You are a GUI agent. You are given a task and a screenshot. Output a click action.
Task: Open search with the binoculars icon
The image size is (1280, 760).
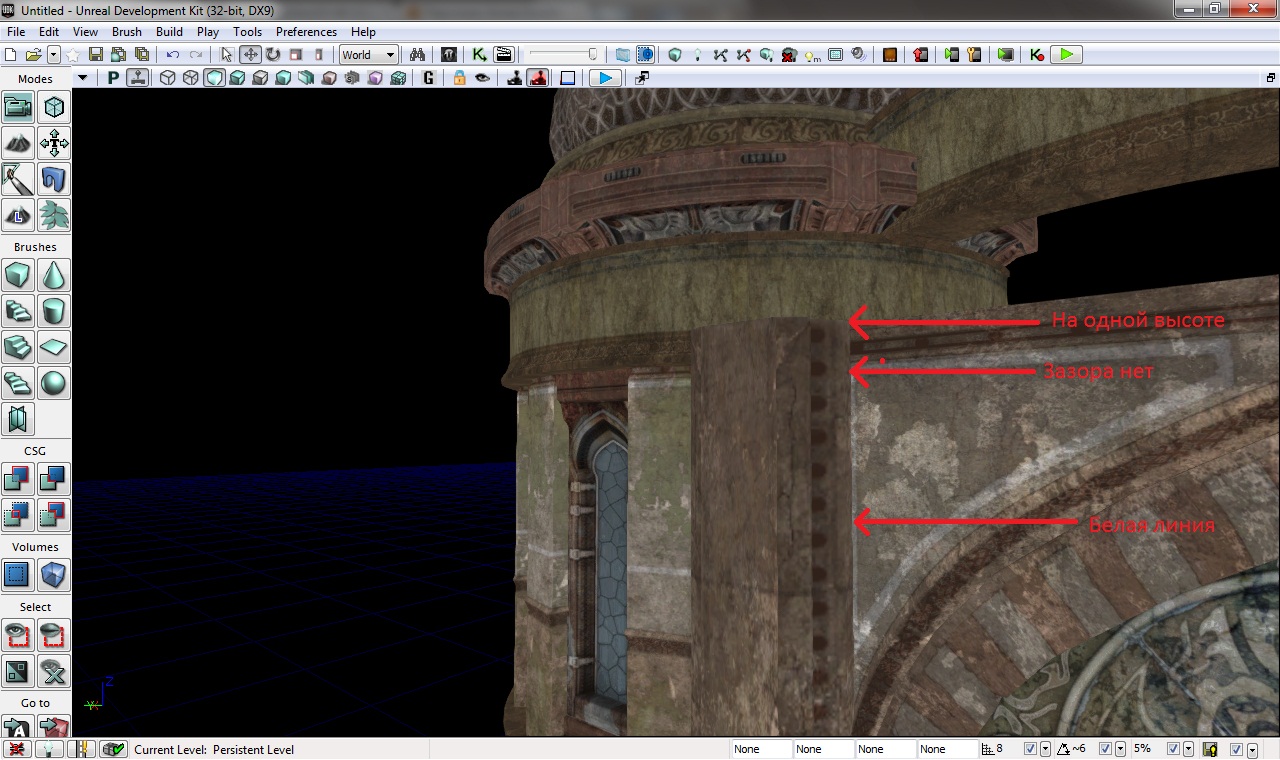pyautogui.click(x=419, y=55)
